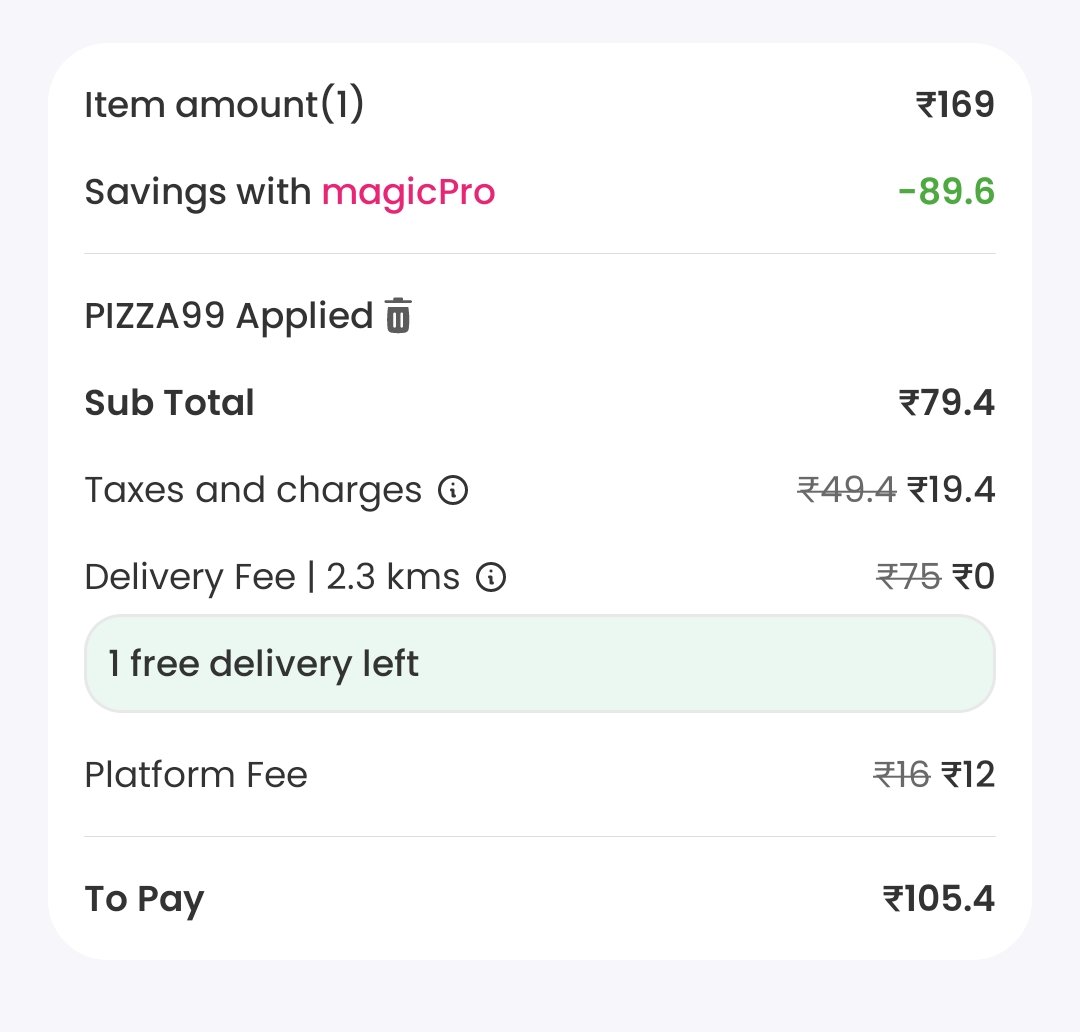The height and width of the screenshot is (1032, 1080).
Task: Tap the 1 free delivery left banner
Action: click(540, 663)
